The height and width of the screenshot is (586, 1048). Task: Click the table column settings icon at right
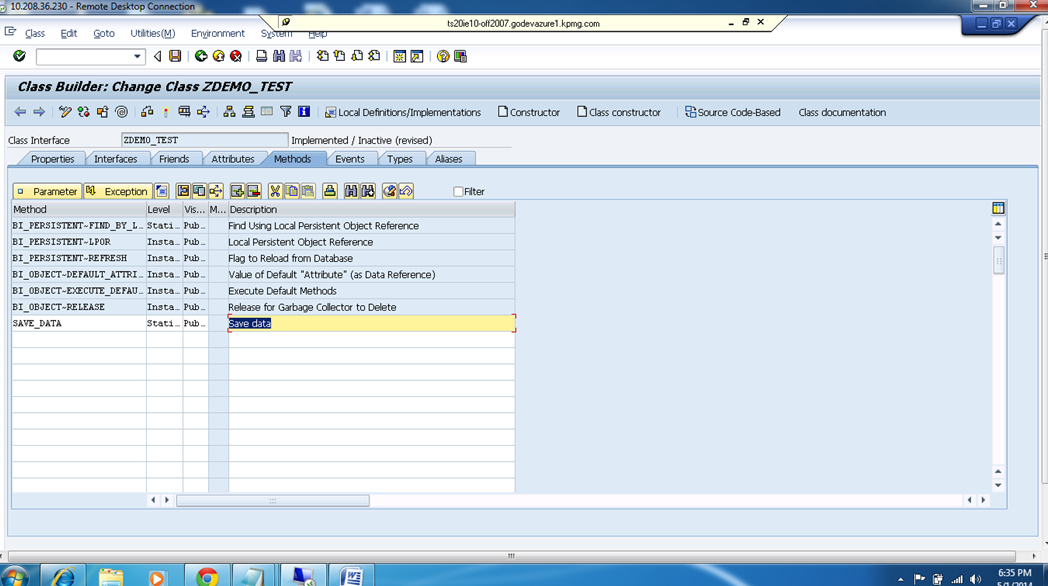[x=999, y=208]
